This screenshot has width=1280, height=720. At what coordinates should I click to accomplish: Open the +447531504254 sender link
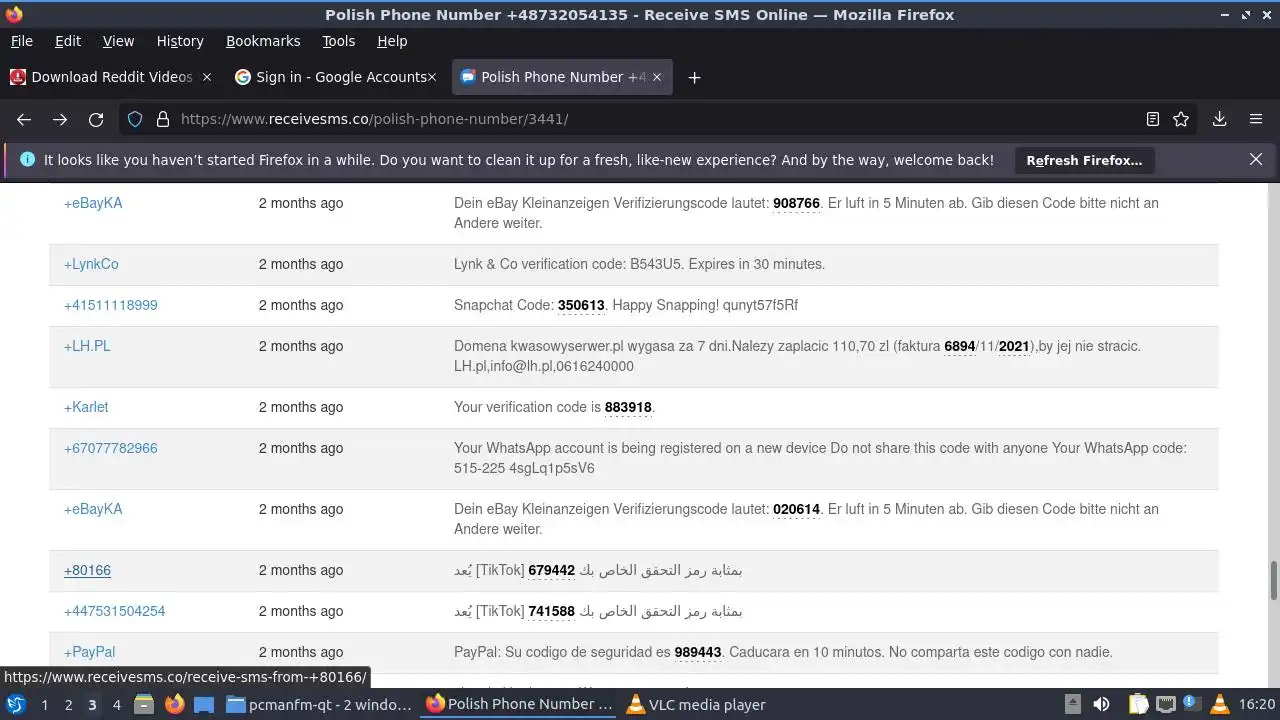(114, 611)
